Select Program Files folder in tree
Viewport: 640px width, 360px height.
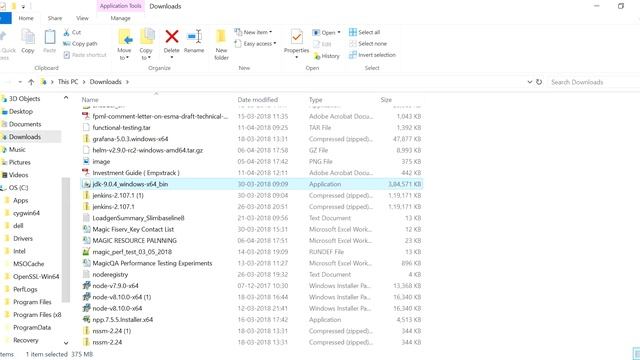(32, 302)
